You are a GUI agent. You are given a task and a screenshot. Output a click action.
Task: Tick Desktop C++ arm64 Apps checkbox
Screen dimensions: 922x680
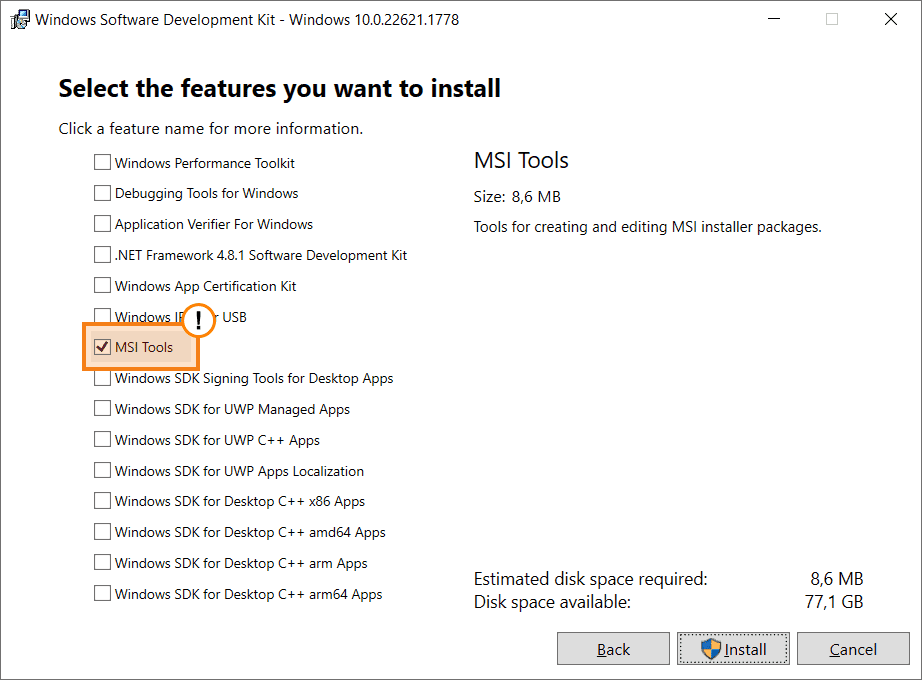point(102,593)
